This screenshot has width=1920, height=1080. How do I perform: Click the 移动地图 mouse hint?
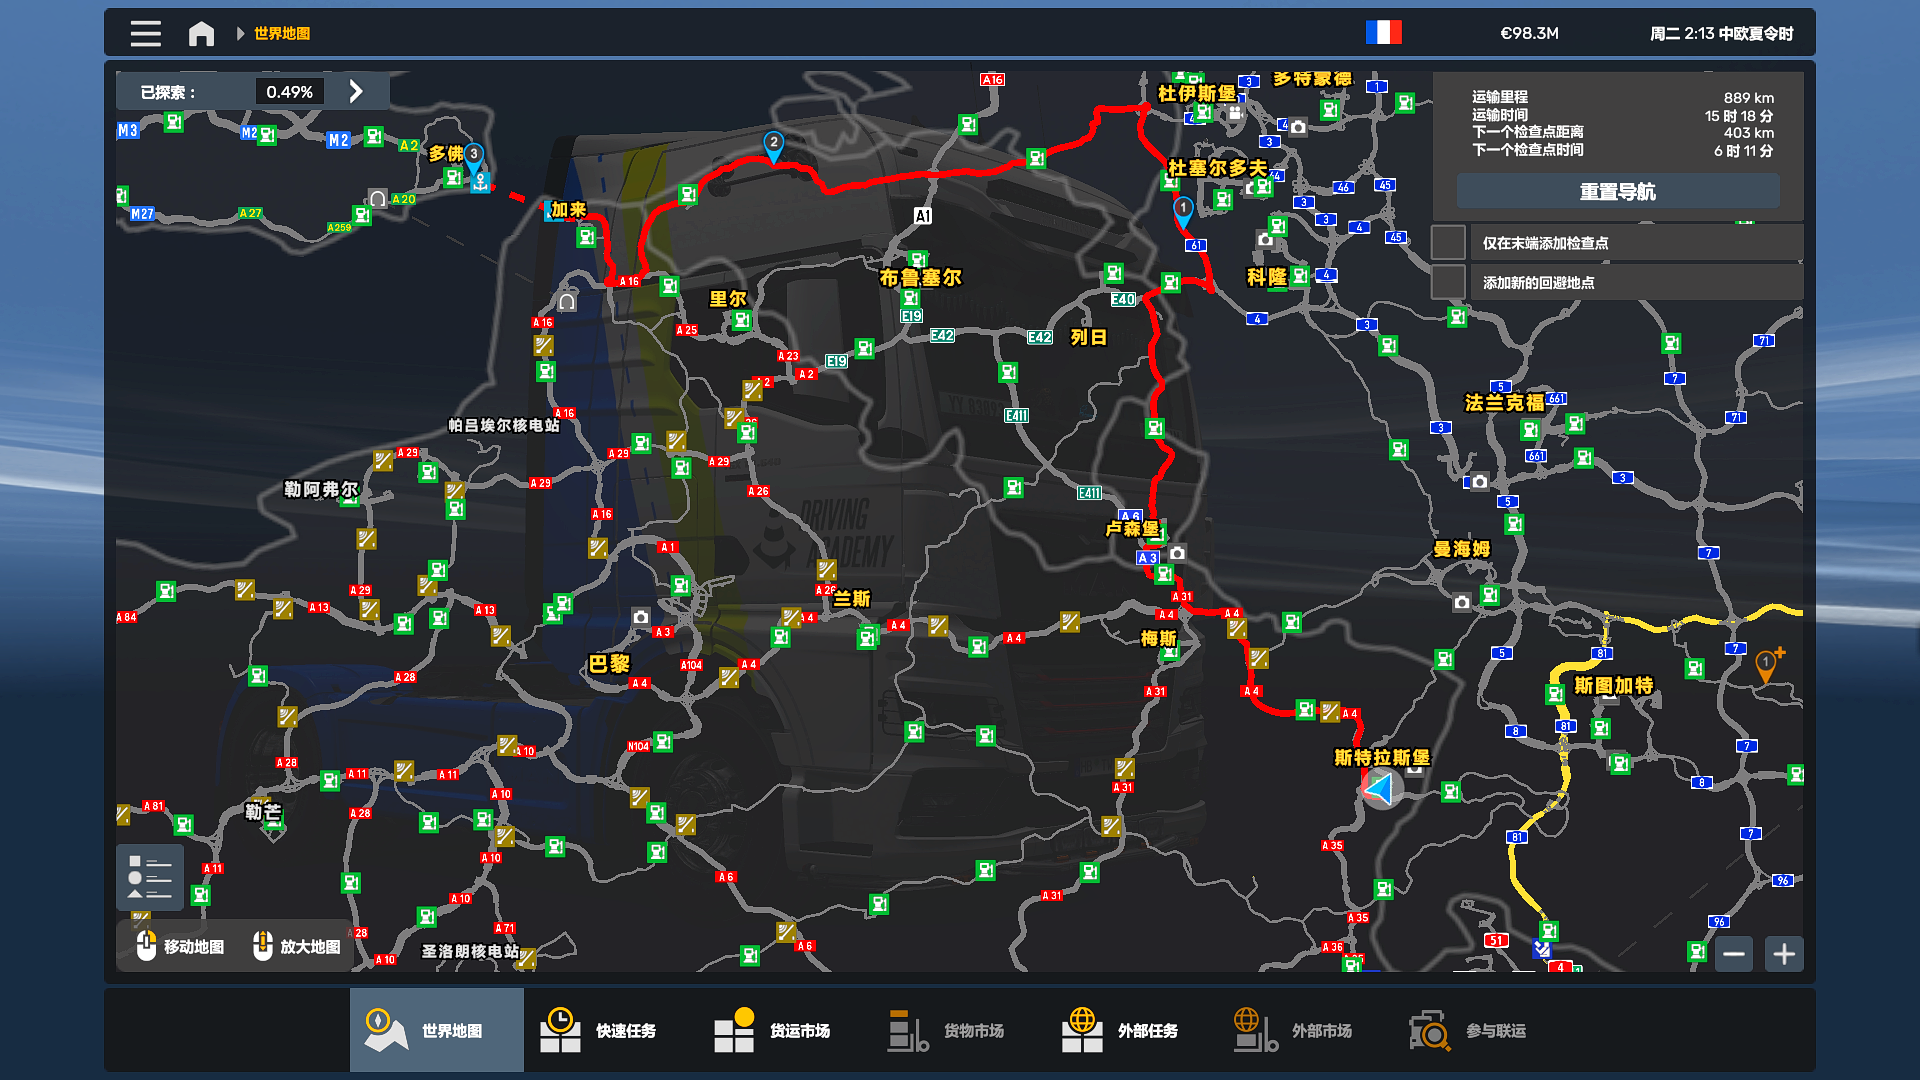[181, 946]
